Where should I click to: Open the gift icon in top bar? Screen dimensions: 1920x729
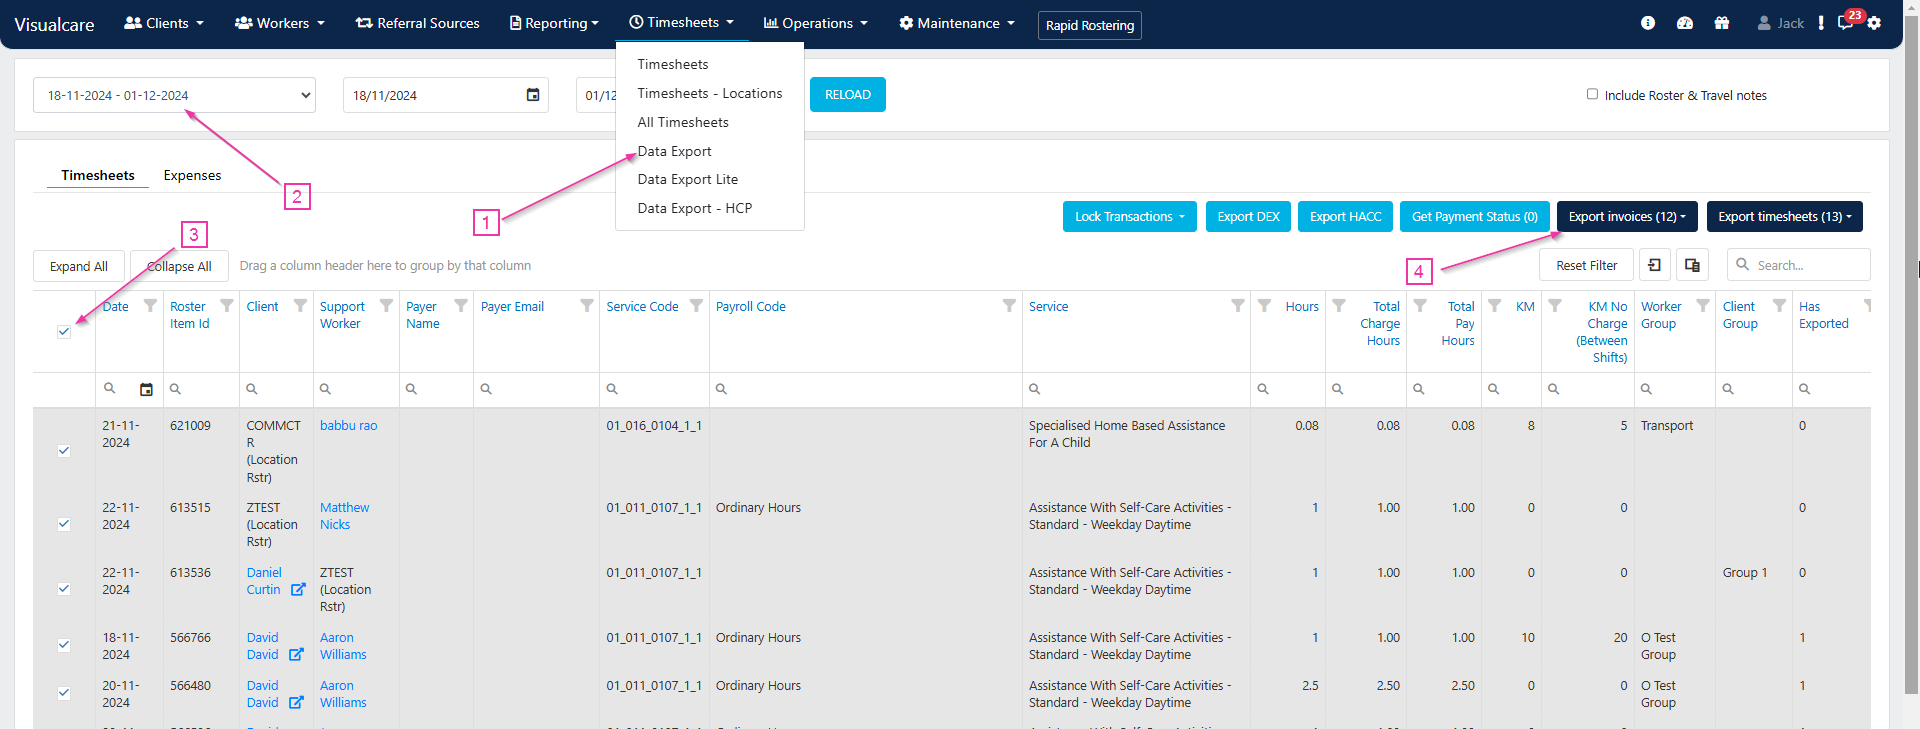1722,23
